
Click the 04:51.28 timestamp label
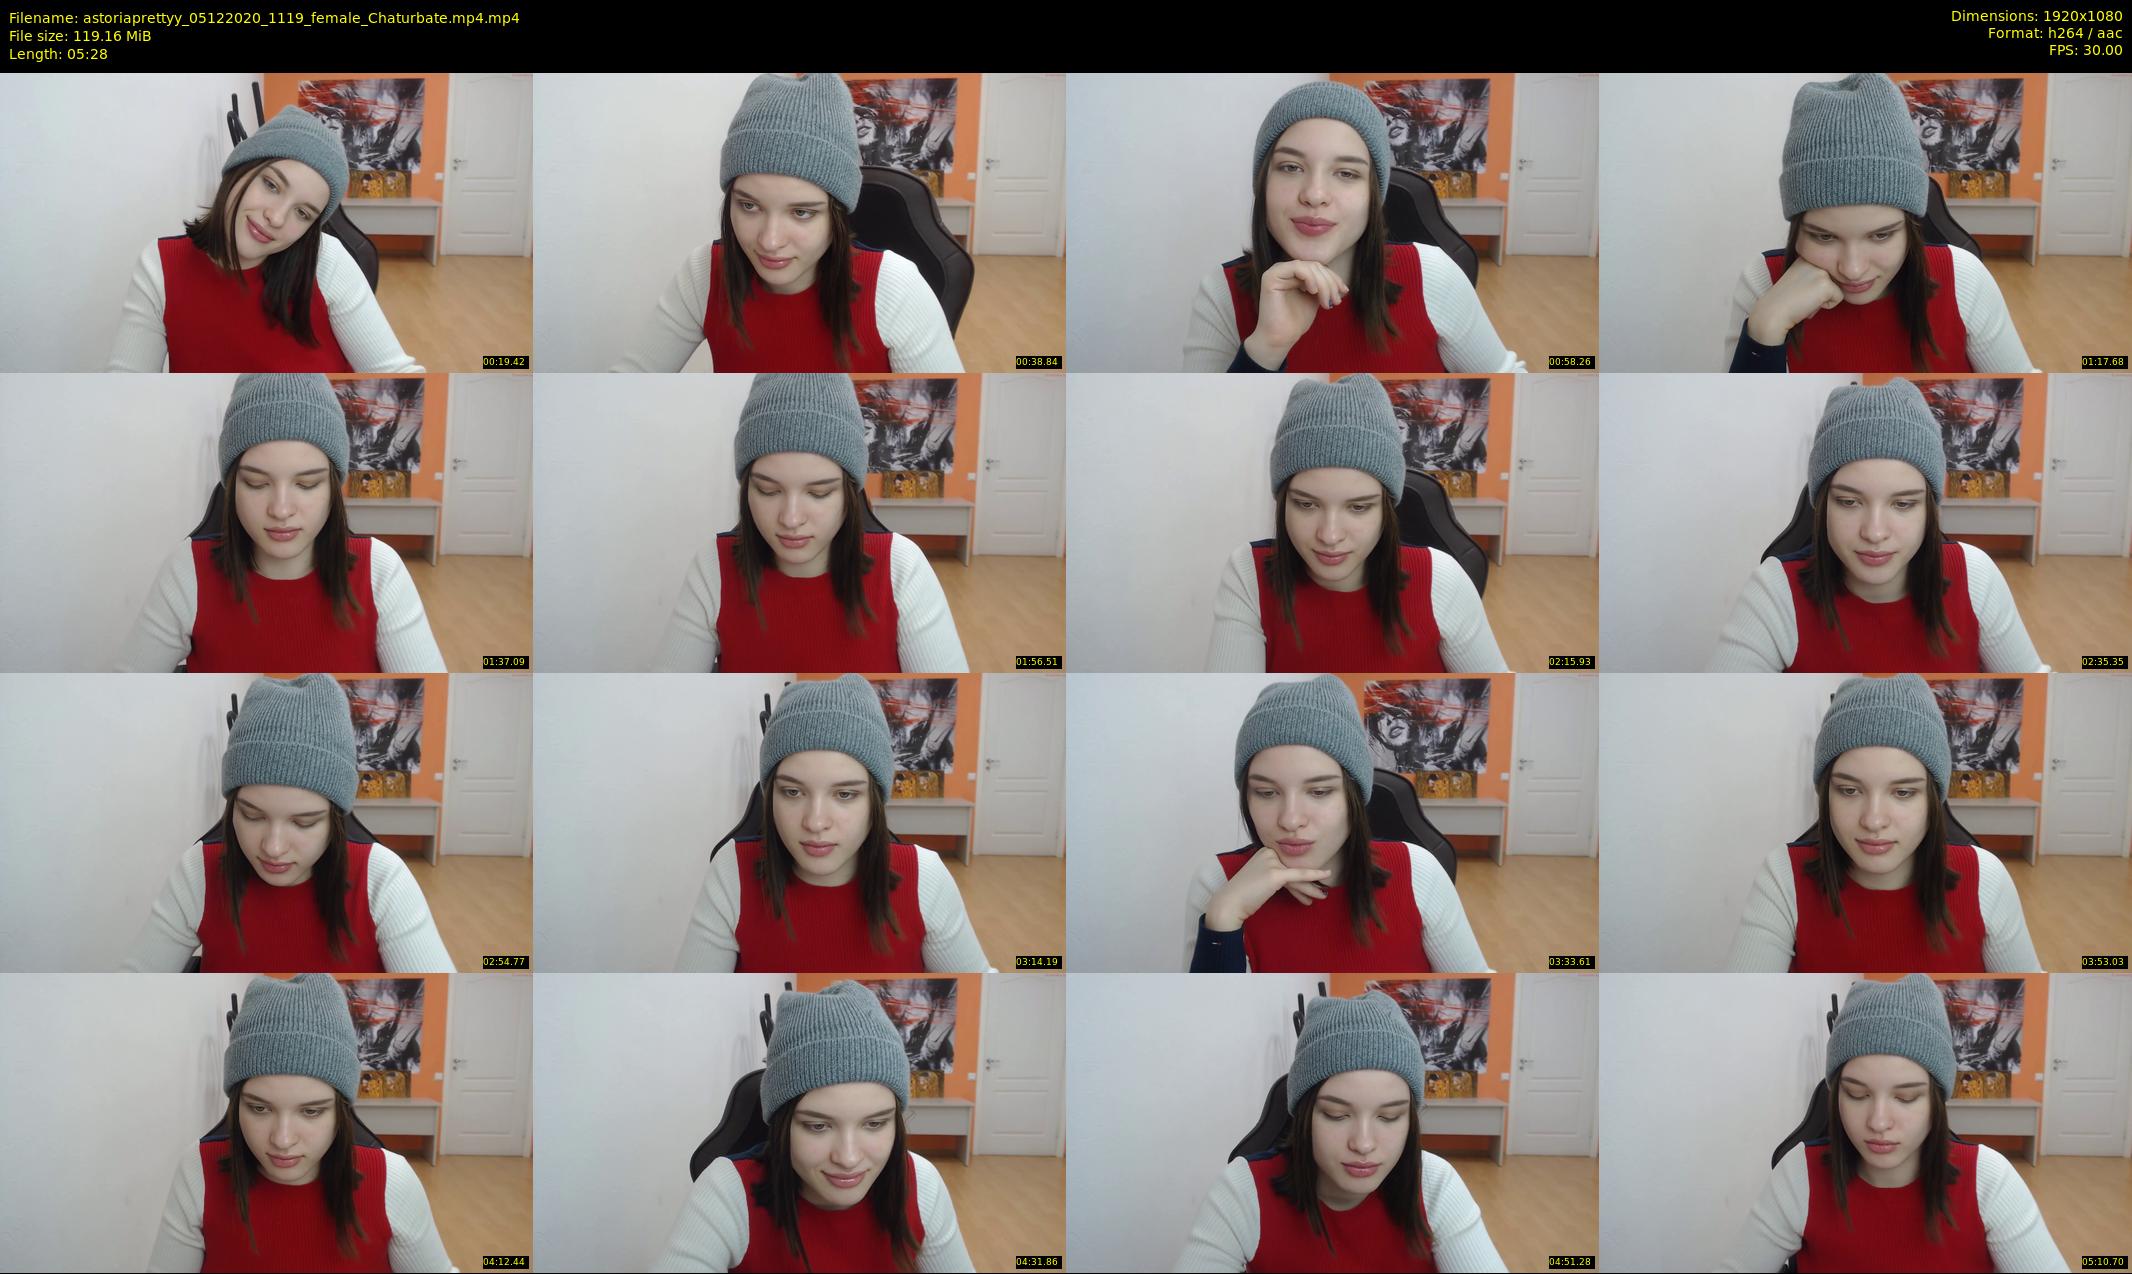tap(1570, 1262)
